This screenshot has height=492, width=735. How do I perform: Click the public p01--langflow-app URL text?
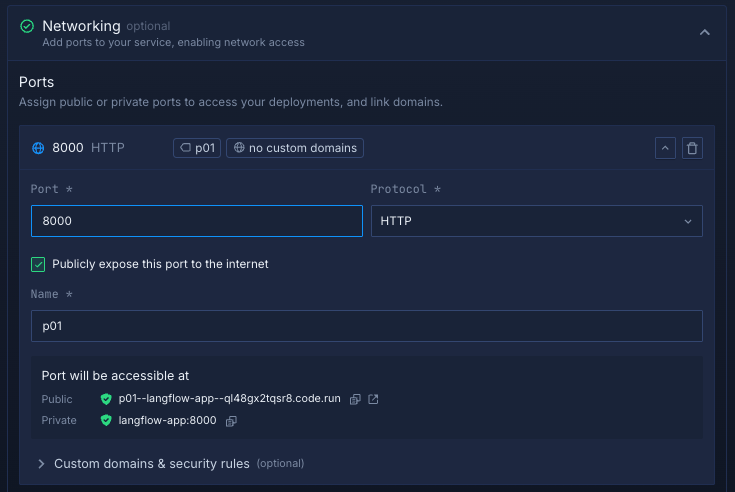[229, 399]
